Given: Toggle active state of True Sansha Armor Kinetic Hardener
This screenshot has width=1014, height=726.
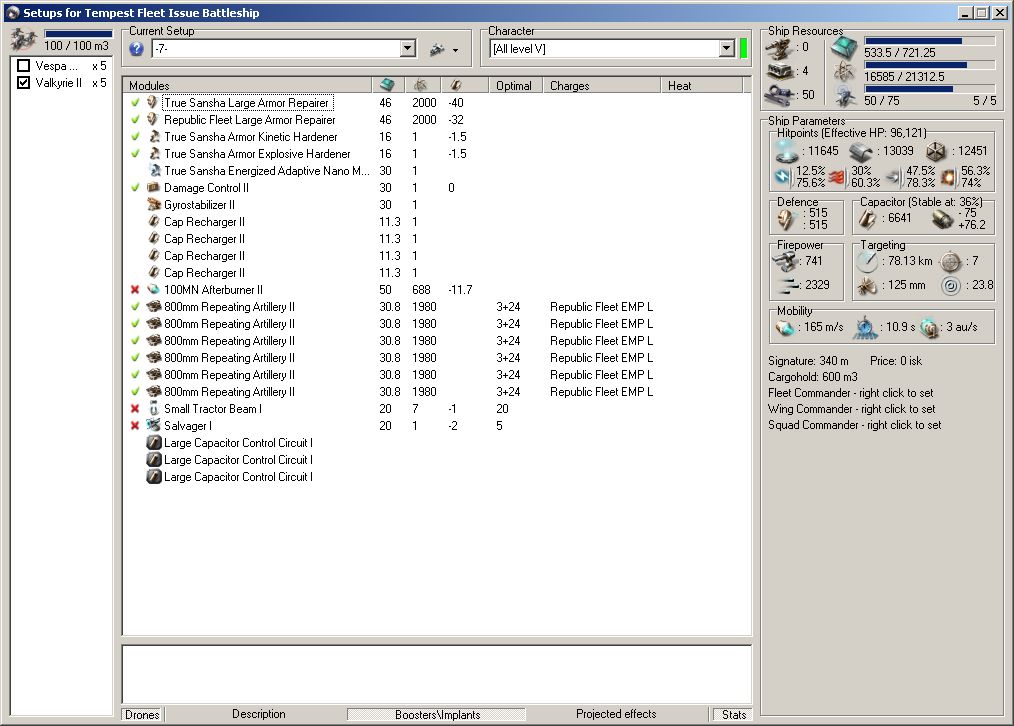Looking at the screenshot, I should click(x=135, y=136).
